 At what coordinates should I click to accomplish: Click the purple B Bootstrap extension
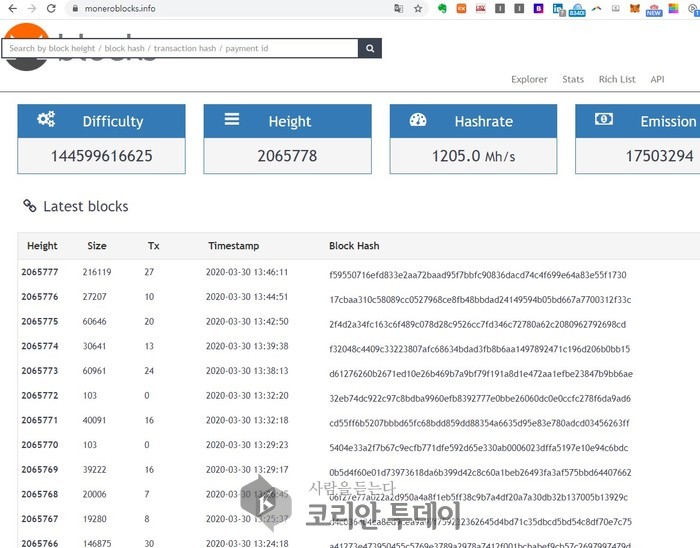tap(538, 8)
